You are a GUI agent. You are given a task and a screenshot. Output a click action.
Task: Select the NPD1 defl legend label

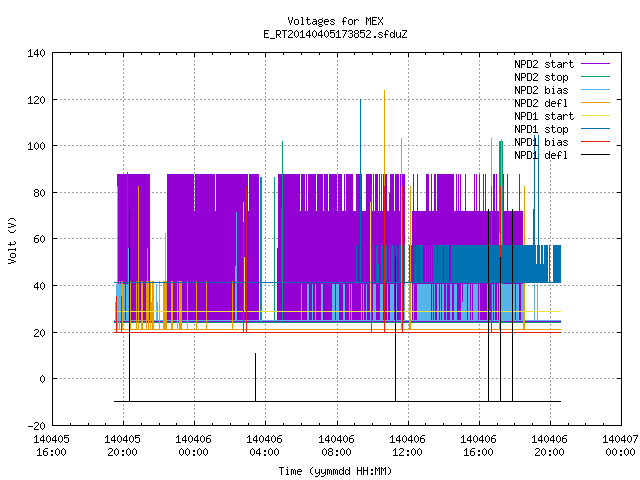pyautogui.click(x=541, y=155)
